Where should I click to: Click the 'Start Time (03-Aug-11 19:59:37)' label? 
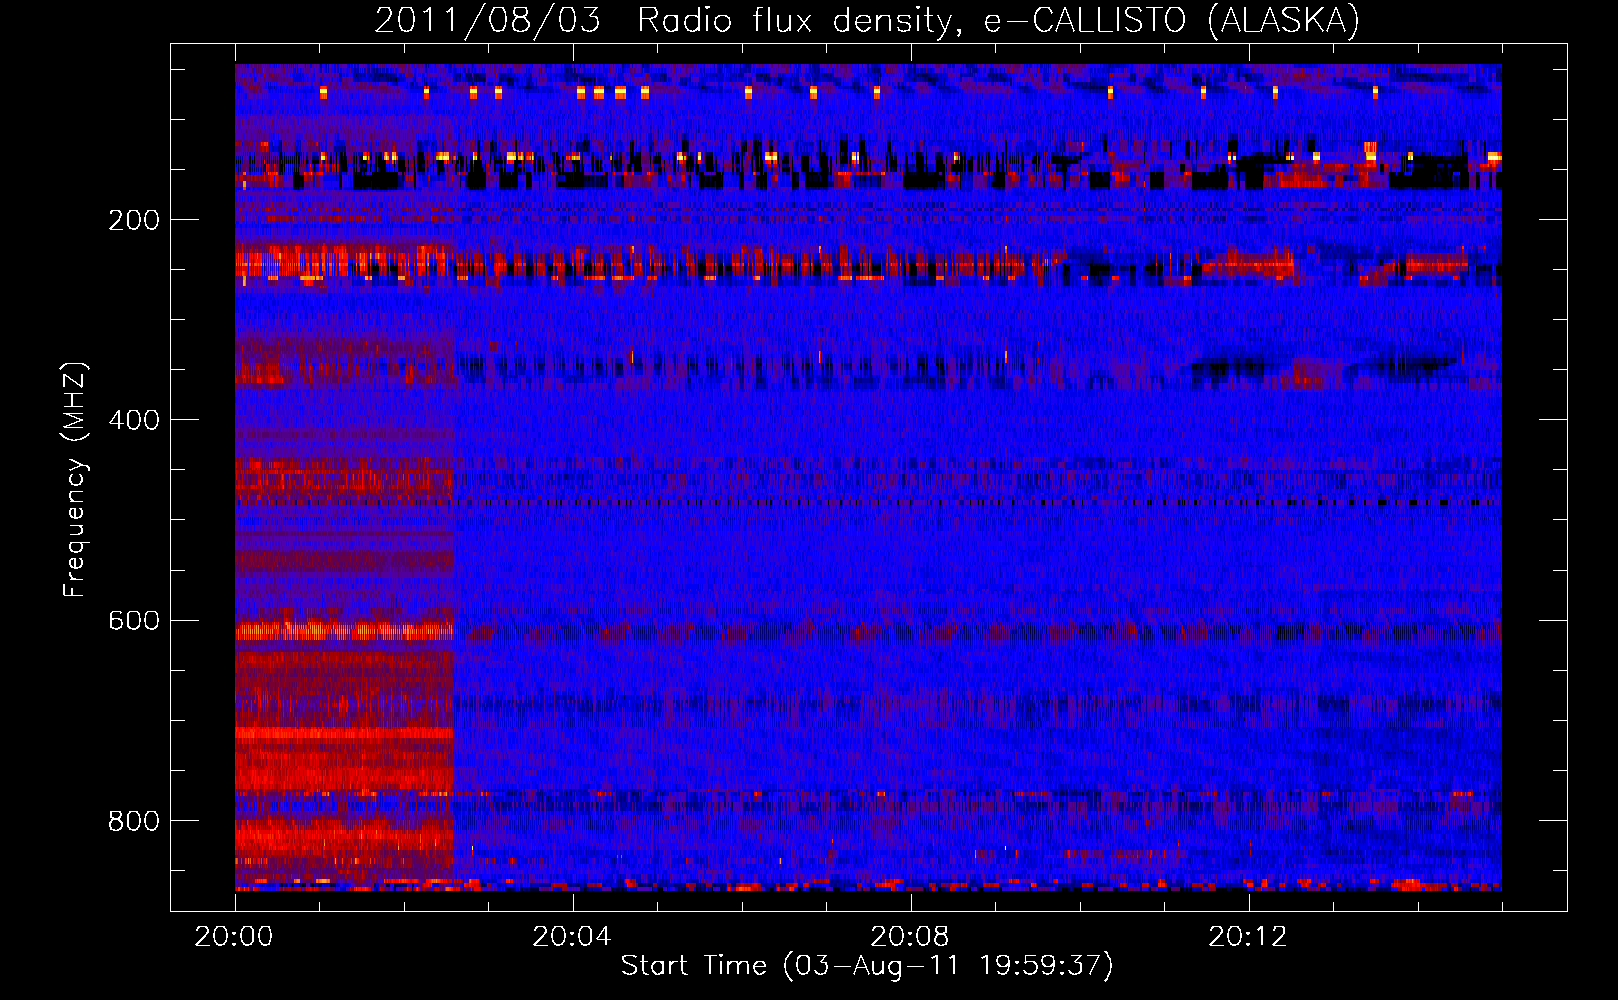[x=867, y=966]
